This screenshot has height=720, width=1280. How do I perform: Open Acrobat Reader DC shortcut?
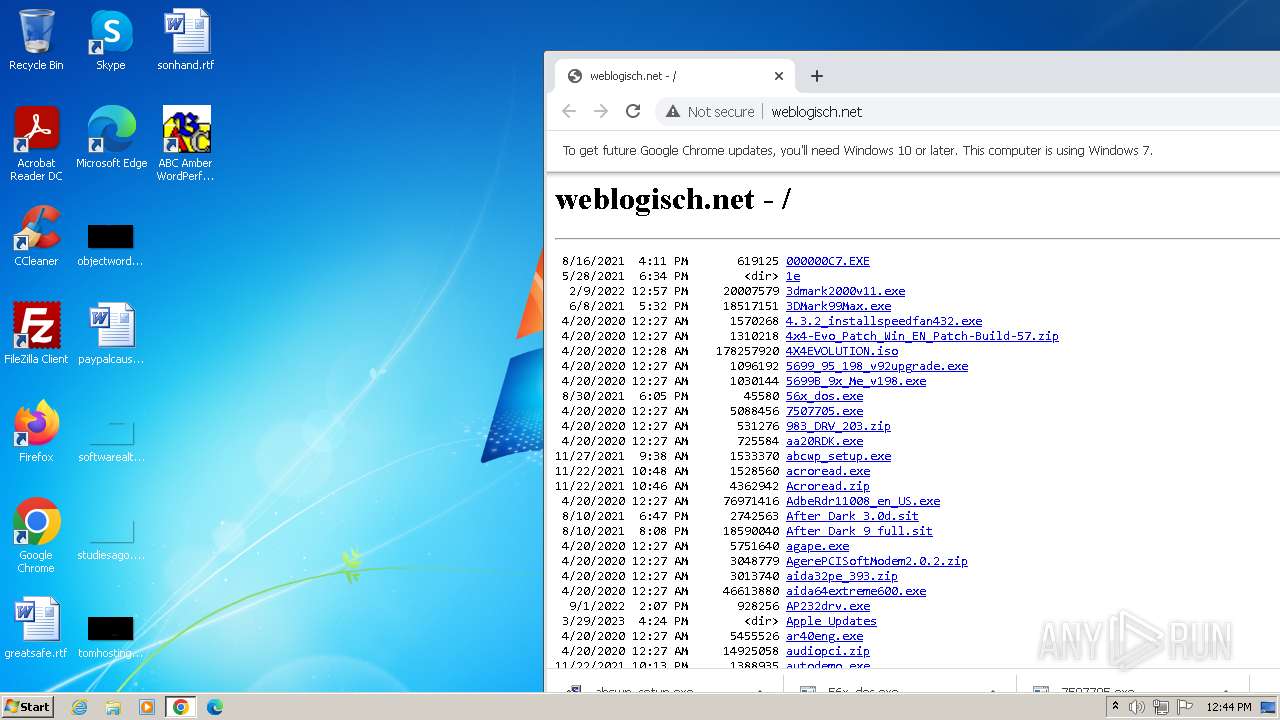(36, 143)
